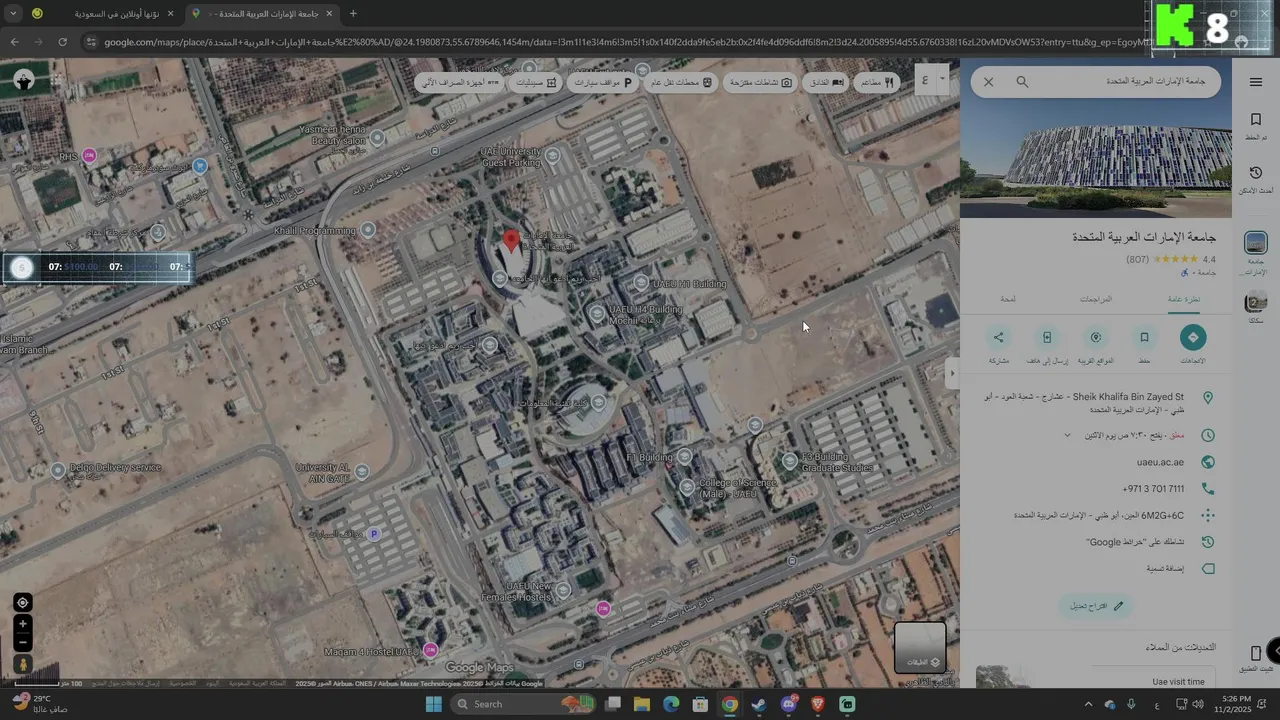Image resolution: width=1280 pixels, height=720 pixels.
Task: Click the F3 Building Graduate Studies marker
Action: pos(790,461)
